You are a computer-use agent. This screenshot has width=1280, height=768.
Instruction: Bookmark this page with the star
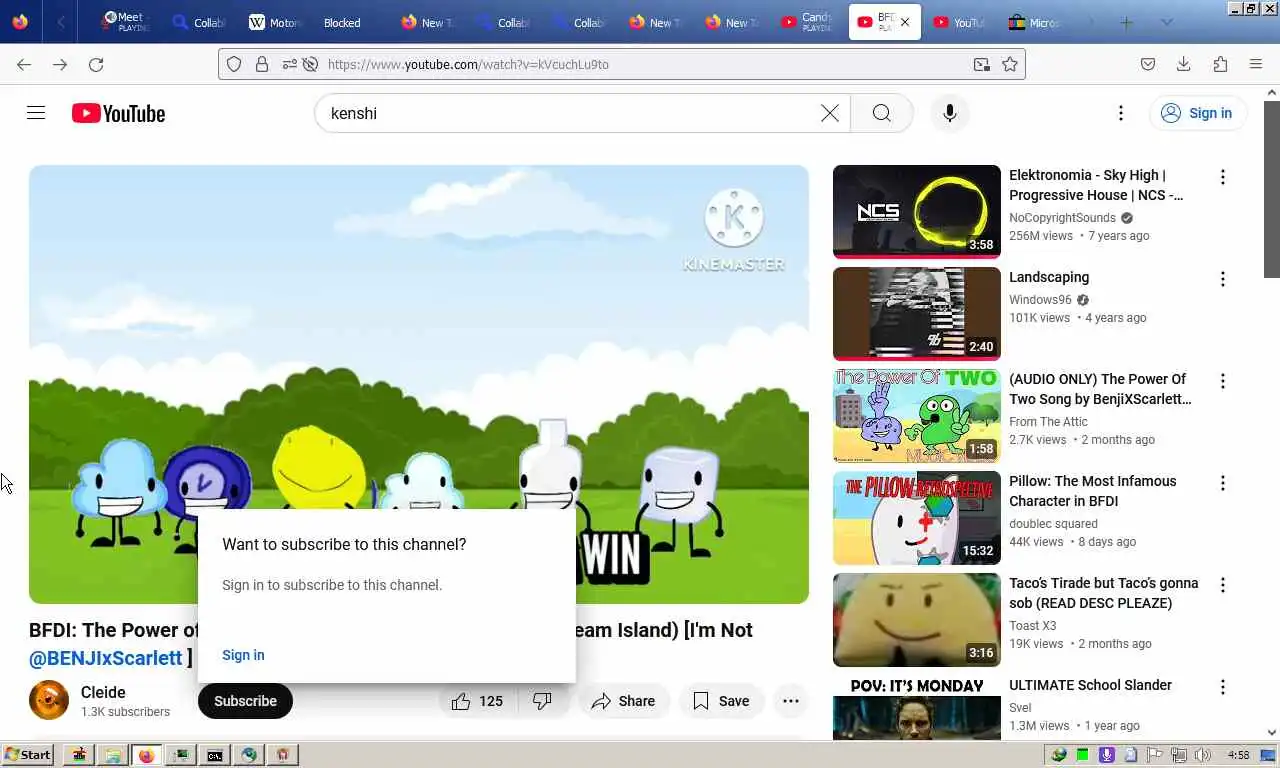coord(1010,64)
